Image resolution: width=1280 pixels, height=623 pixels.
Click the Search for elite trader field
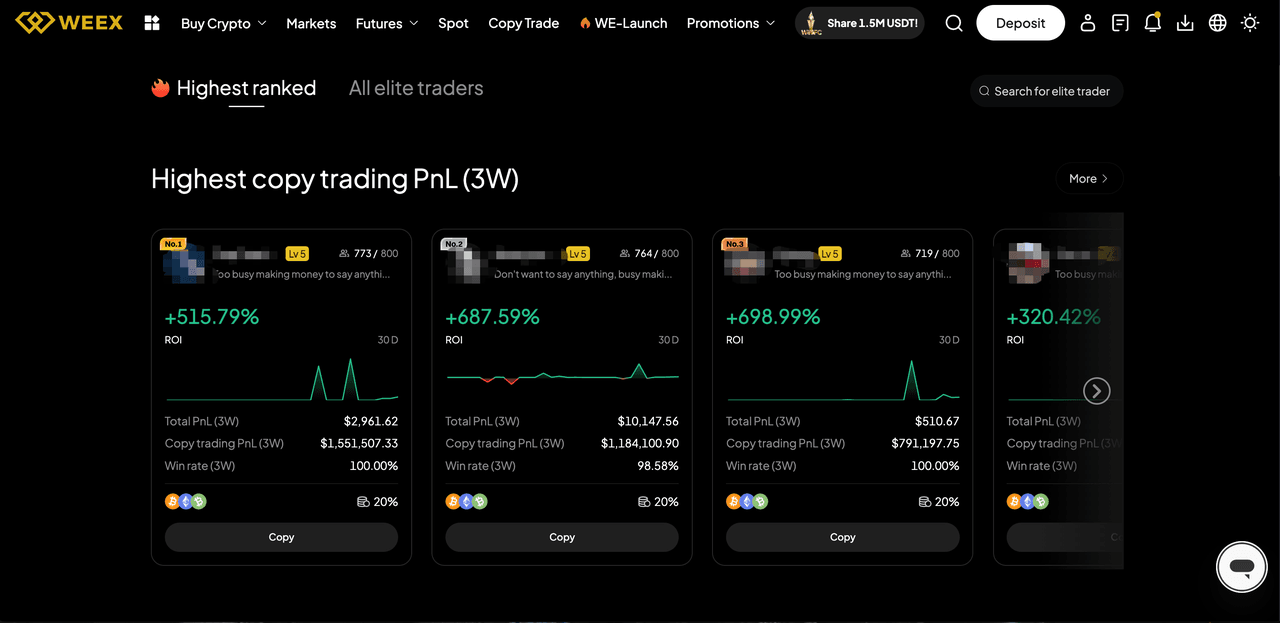(x=1047, y=91)
